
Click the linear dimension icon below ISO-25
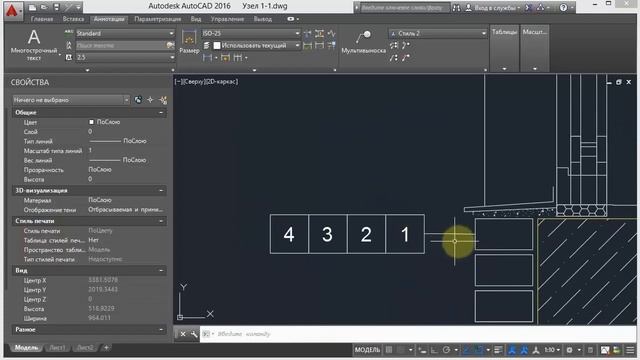click(207, 58)
